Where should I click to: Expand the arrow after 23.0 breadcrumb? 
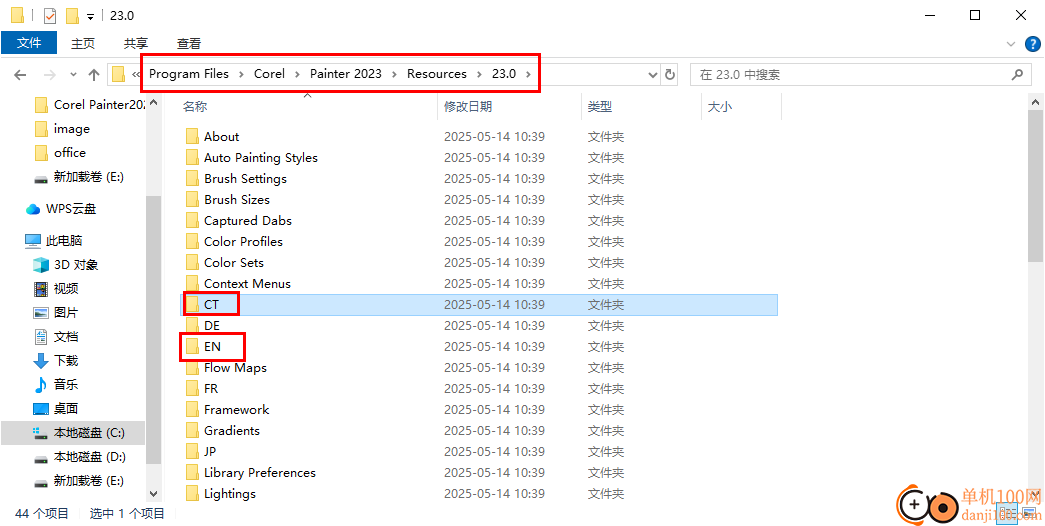pyautogui.click(x=528, y=74)
